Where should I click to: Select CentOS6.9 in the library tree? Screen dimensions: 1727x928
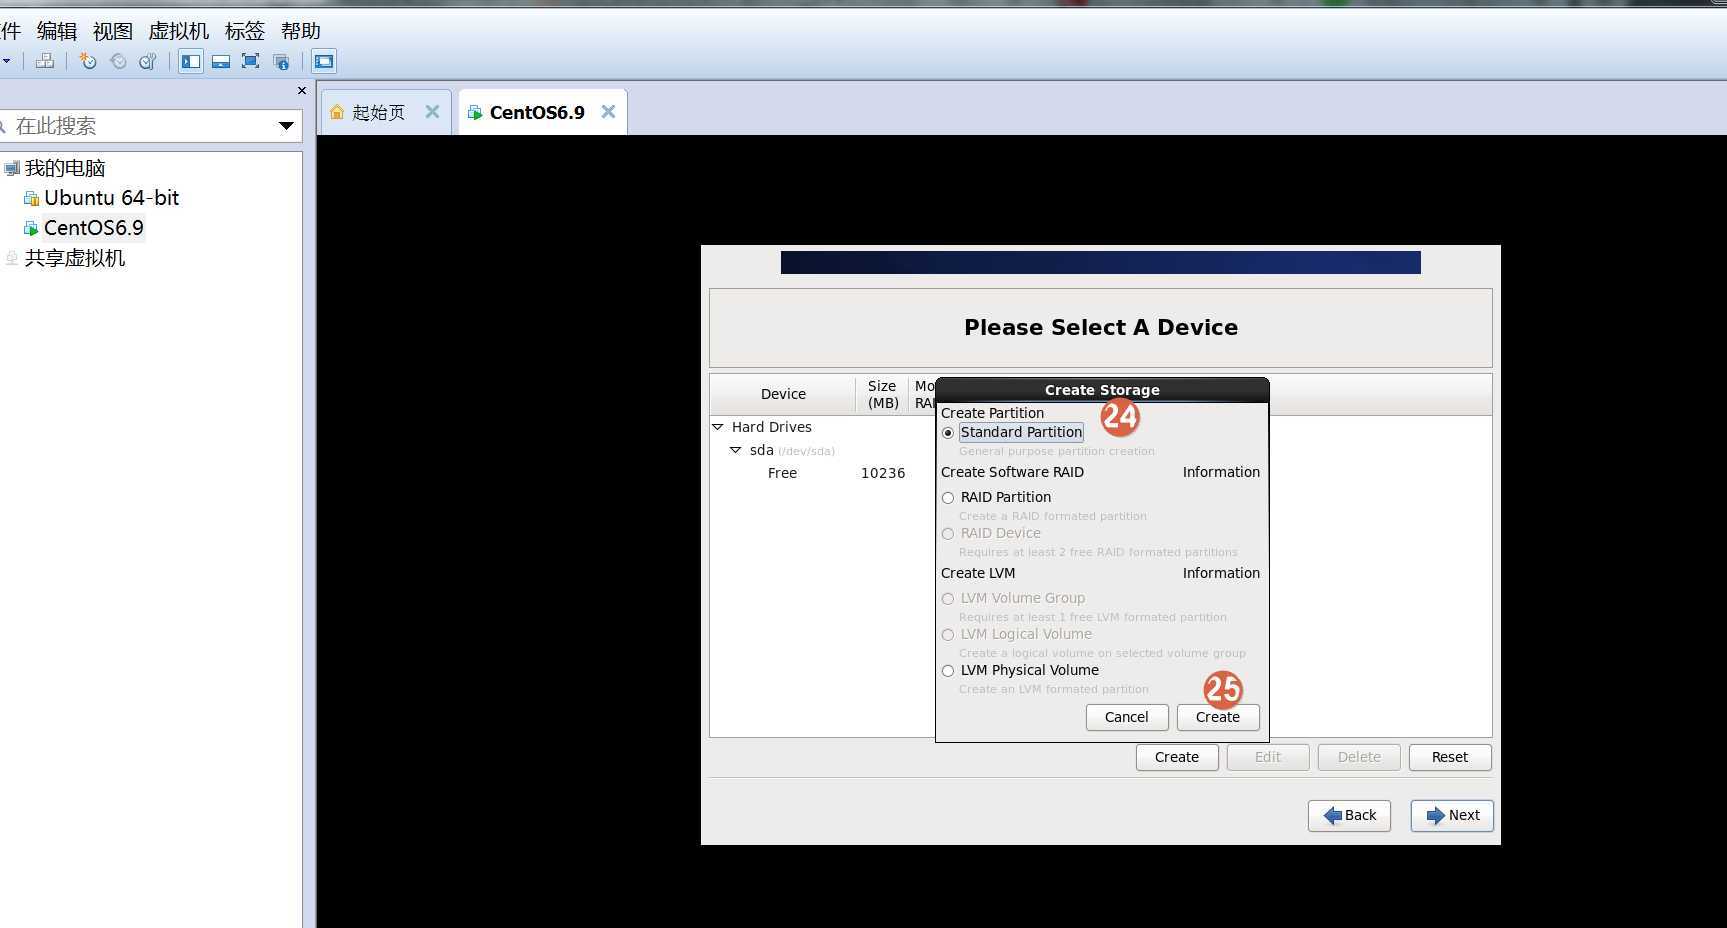94,228
